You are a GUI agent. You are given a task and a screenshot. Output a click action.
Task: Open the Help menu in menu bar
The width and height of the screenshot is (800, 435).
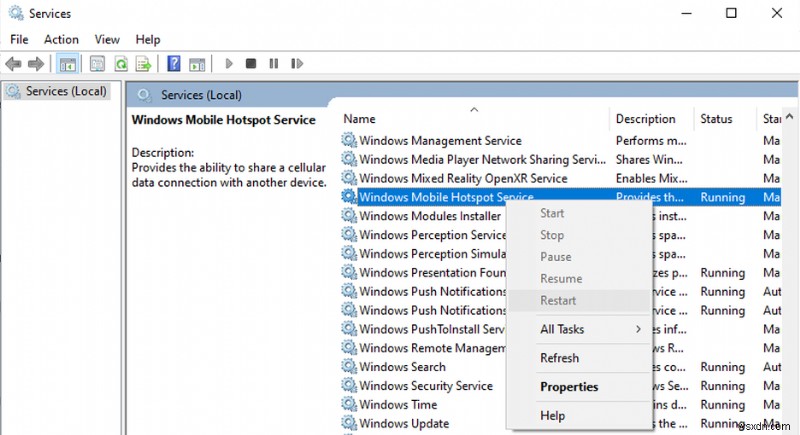[147, 39]
